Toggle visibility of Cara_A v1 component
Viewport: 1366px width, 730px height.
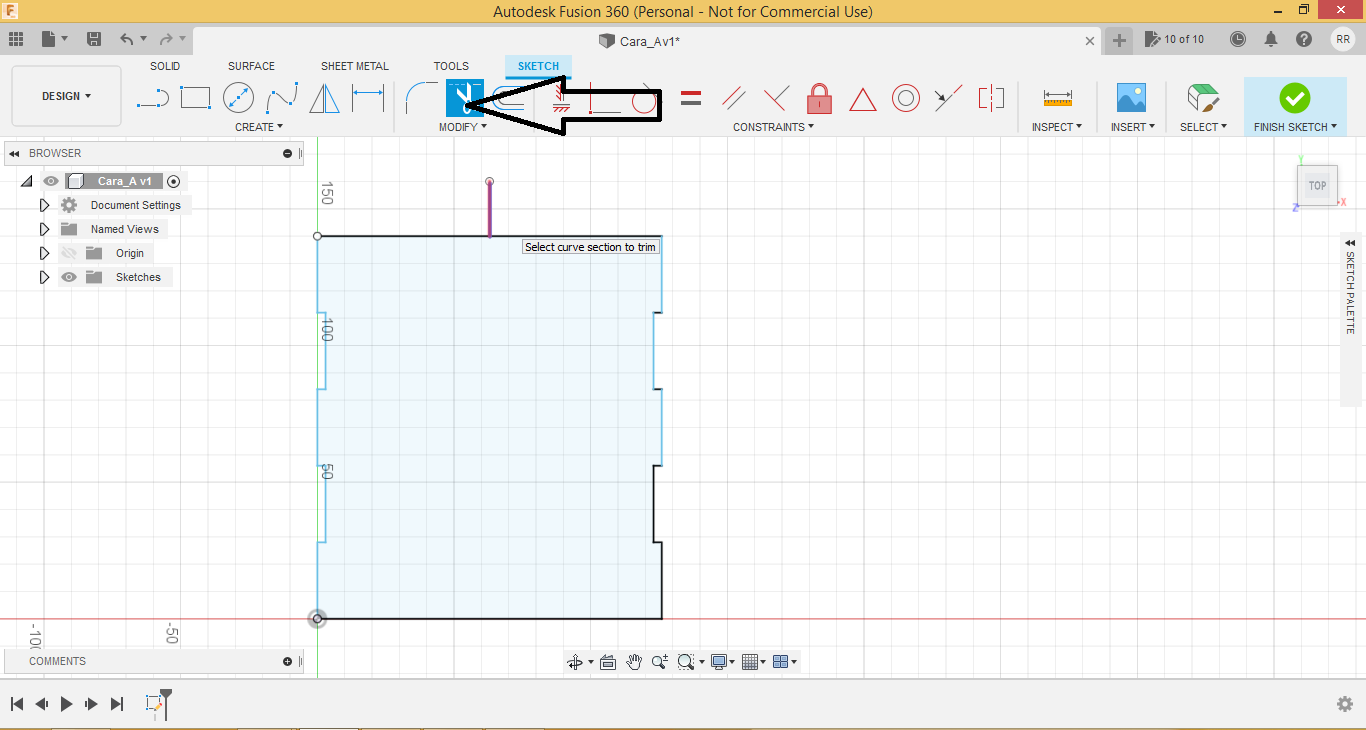point(51,181)
